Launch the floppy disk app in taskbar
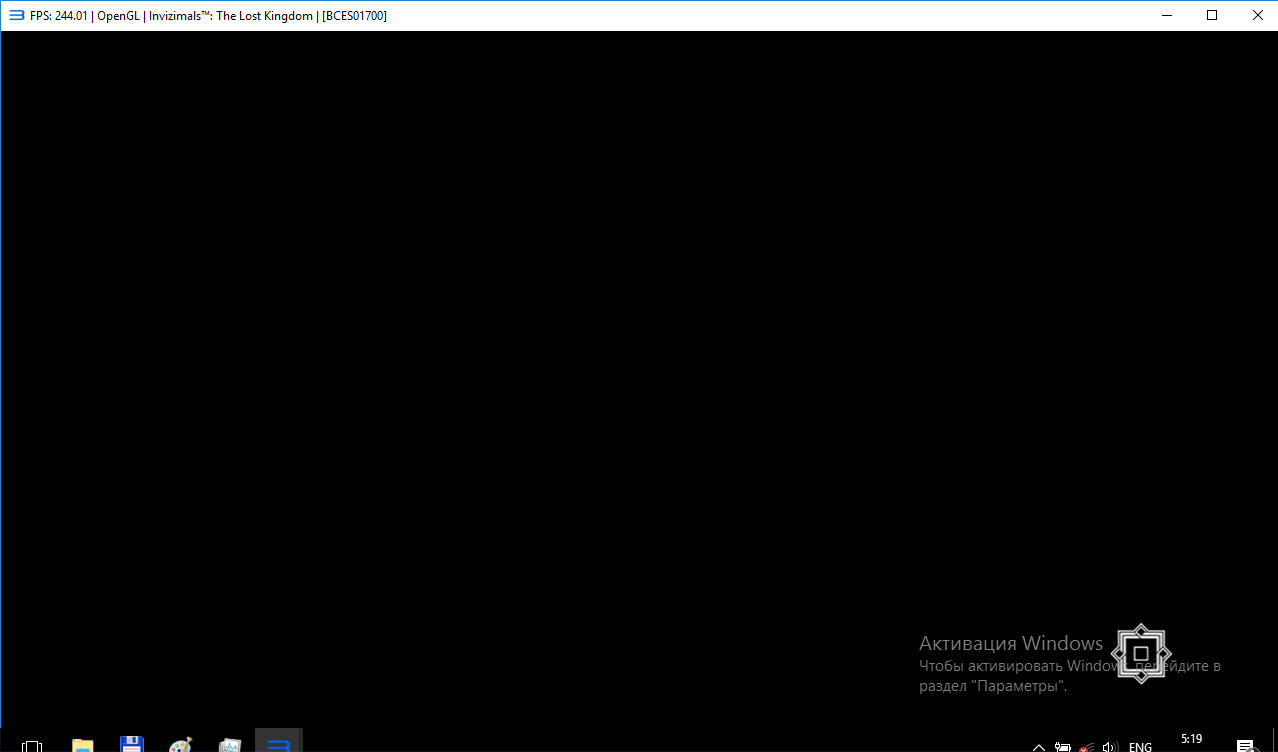1278x752 pixels. pyautogui.click(x=131, y=745)
